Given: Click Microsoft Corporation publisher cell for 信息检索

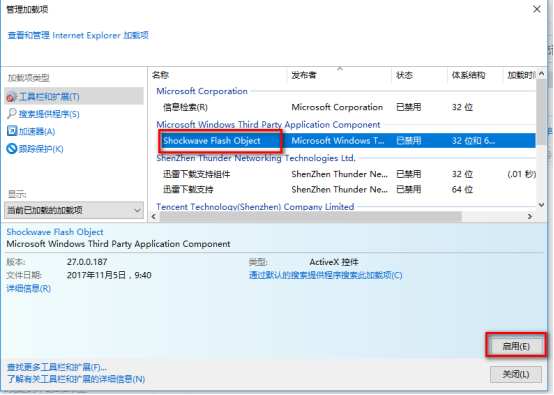Looking at the screenshot, I should 337,107.
